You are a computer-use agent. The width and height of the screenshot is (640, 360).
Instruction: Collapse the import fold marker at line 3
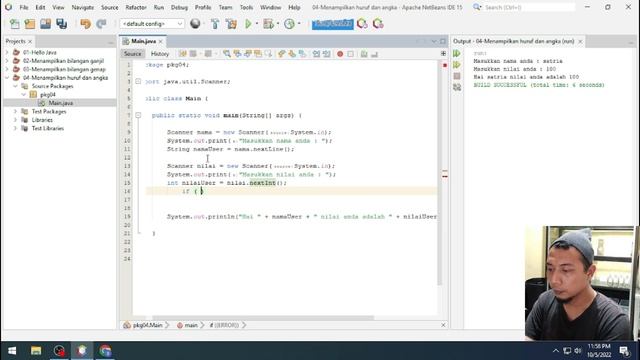(x=138, y=82)
